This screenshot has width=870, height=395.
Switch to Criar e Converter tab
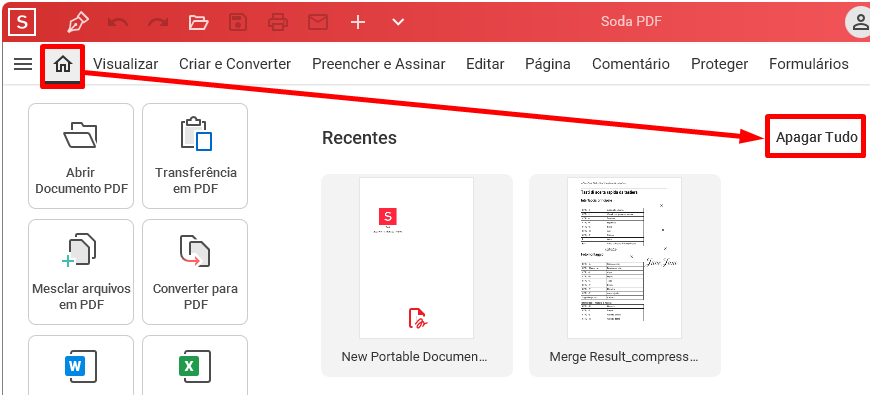pos(235,64)
